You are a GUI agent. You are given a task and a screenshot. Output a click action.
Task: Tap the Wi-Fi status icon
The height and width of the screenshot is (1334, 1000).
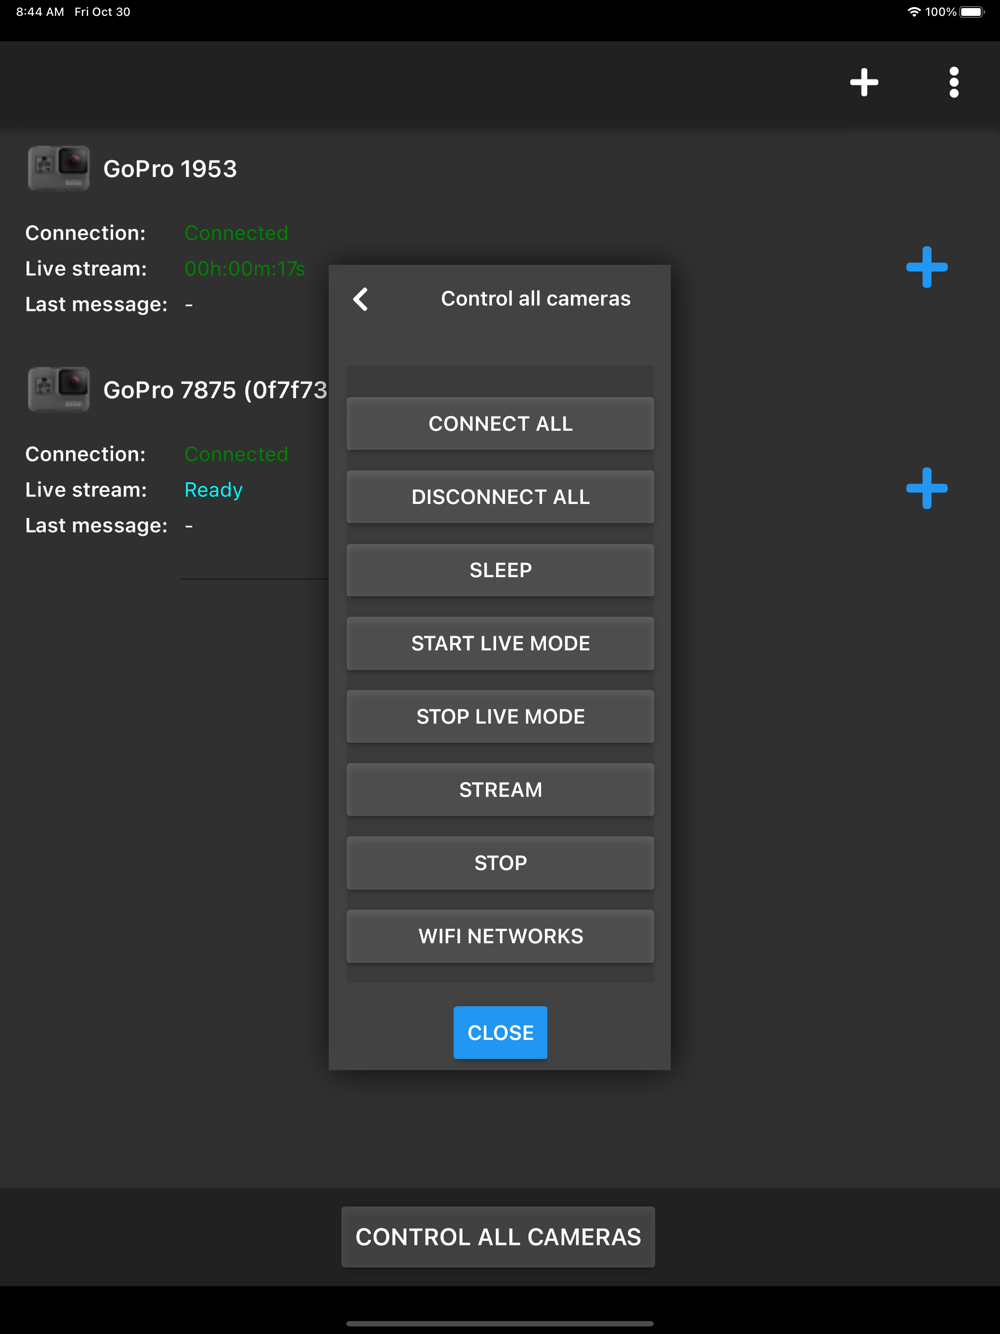(914, 12)
